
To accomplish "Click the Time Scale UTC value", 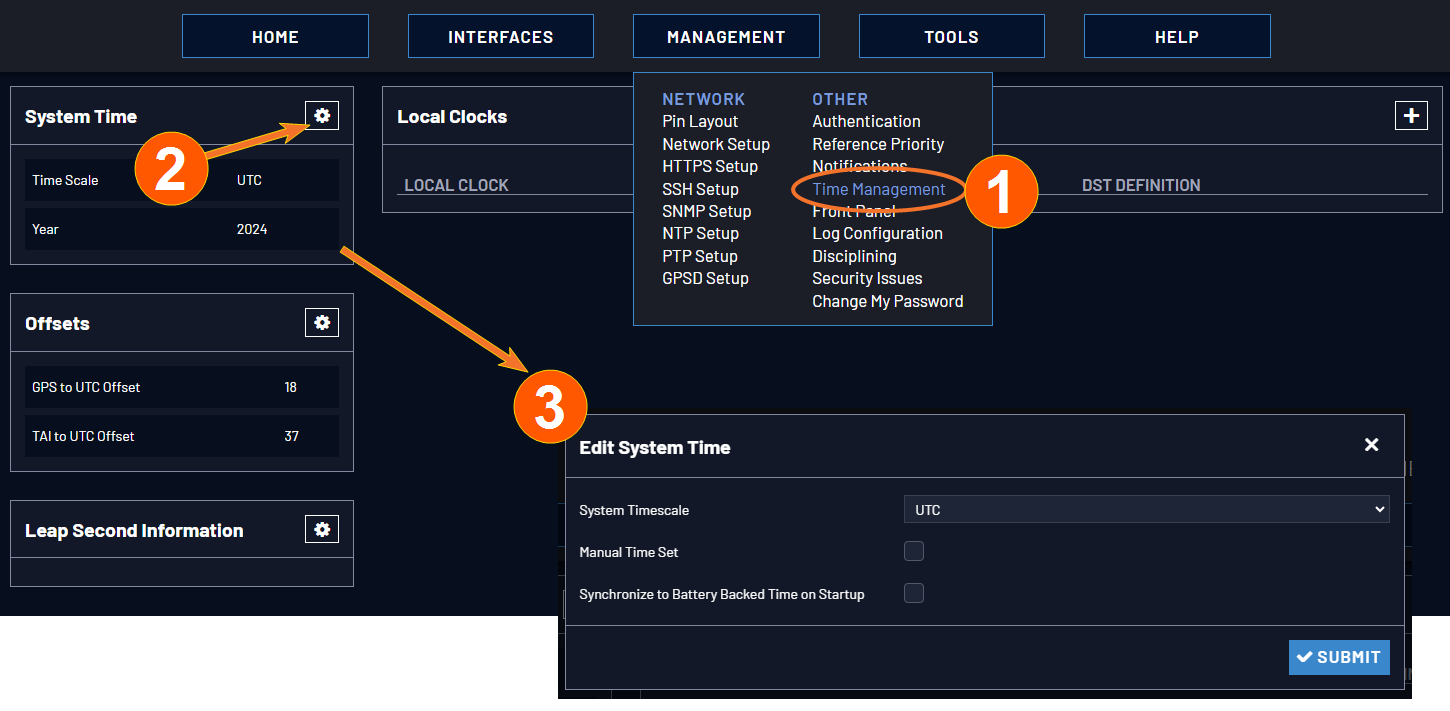I will click(x=249, y=180).
